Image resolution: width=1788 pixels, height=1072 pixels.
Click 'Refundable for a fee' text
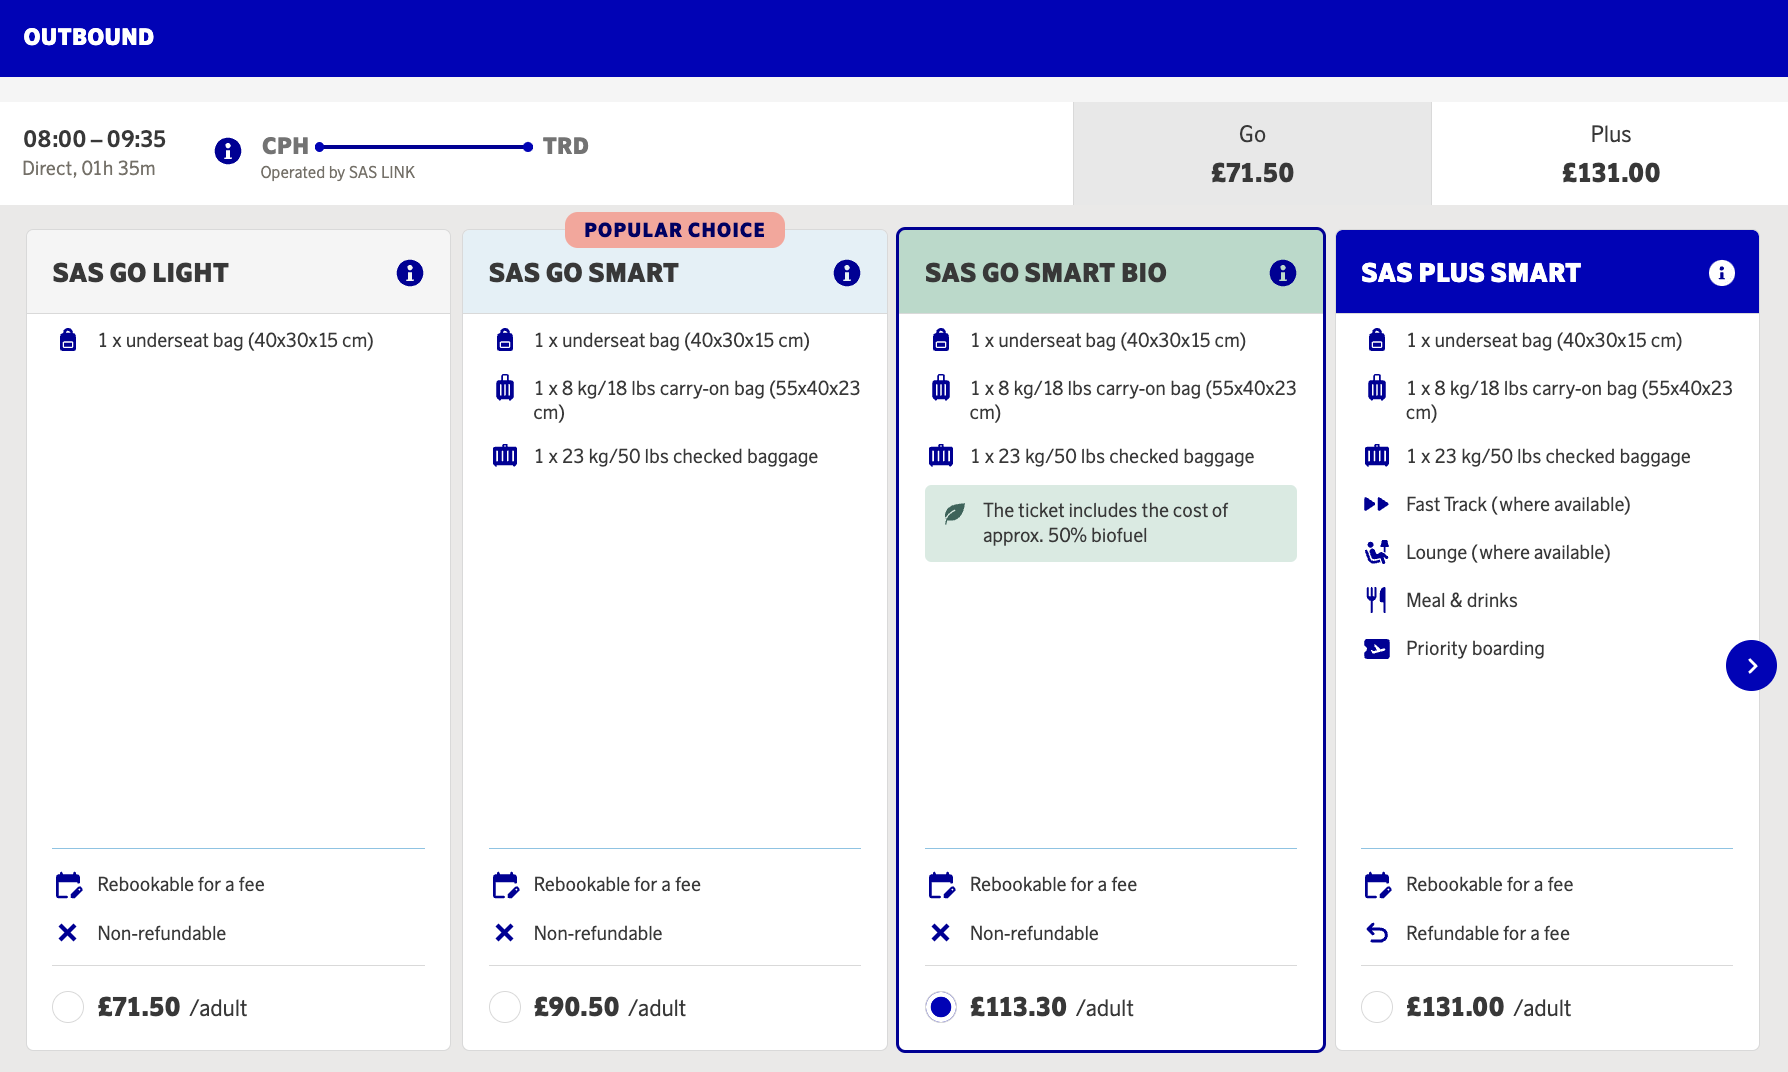1488,934
